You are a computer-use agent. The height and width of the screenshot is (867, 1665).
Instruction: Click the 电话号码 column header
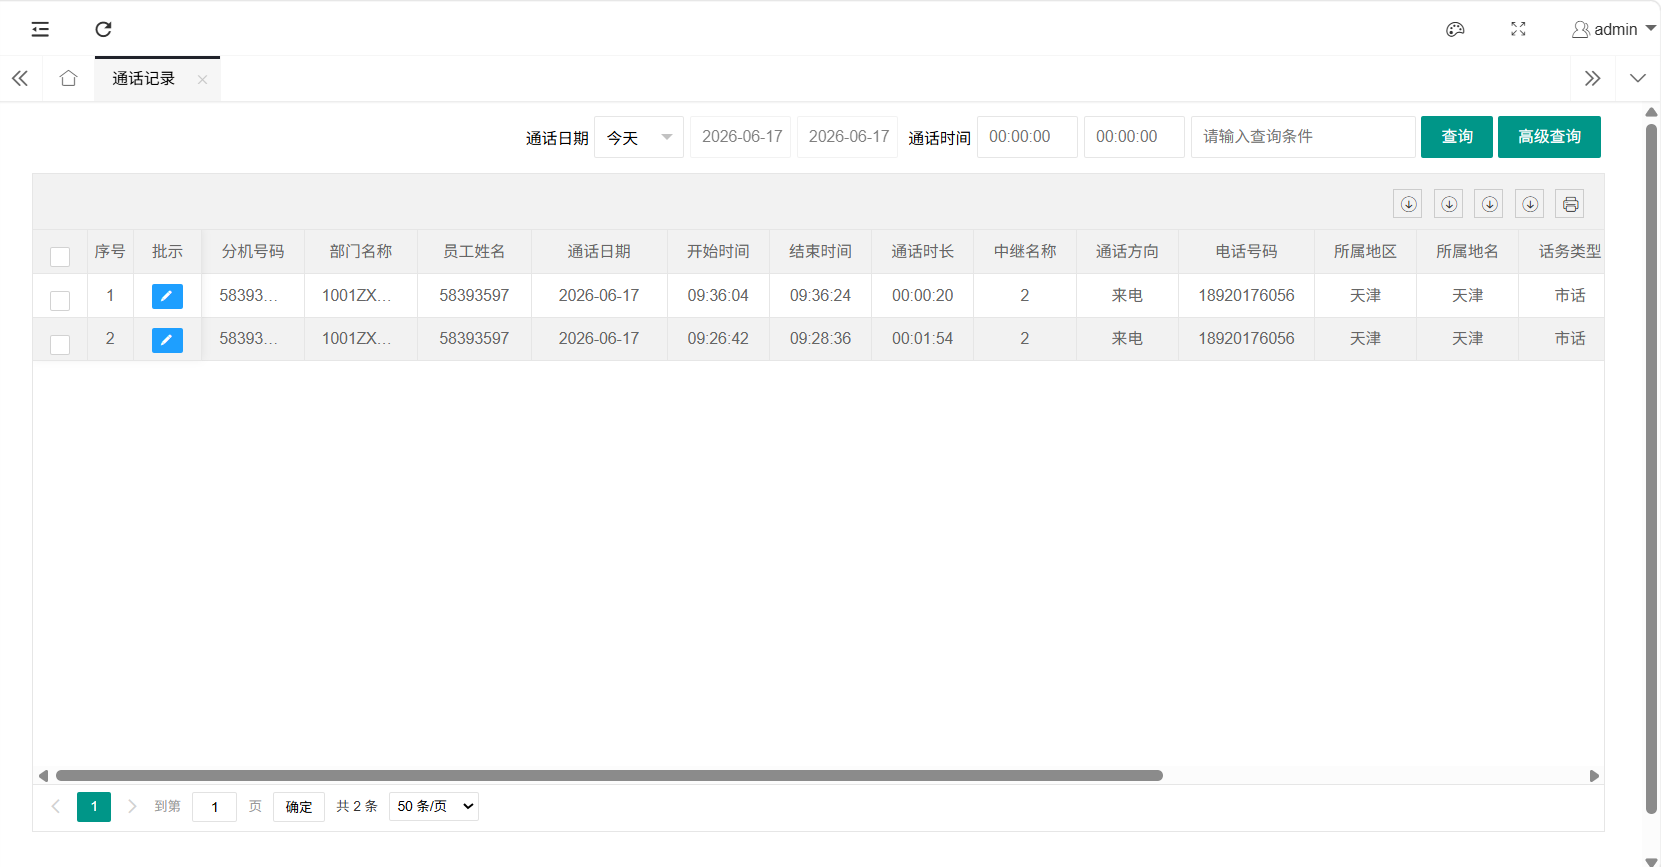tap(1246, 252)
